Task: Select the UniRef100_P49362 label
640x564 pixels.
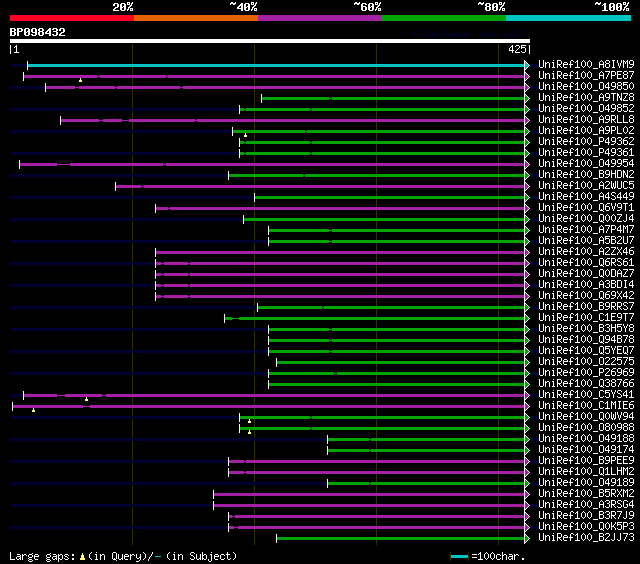Action: coord(586,142)
